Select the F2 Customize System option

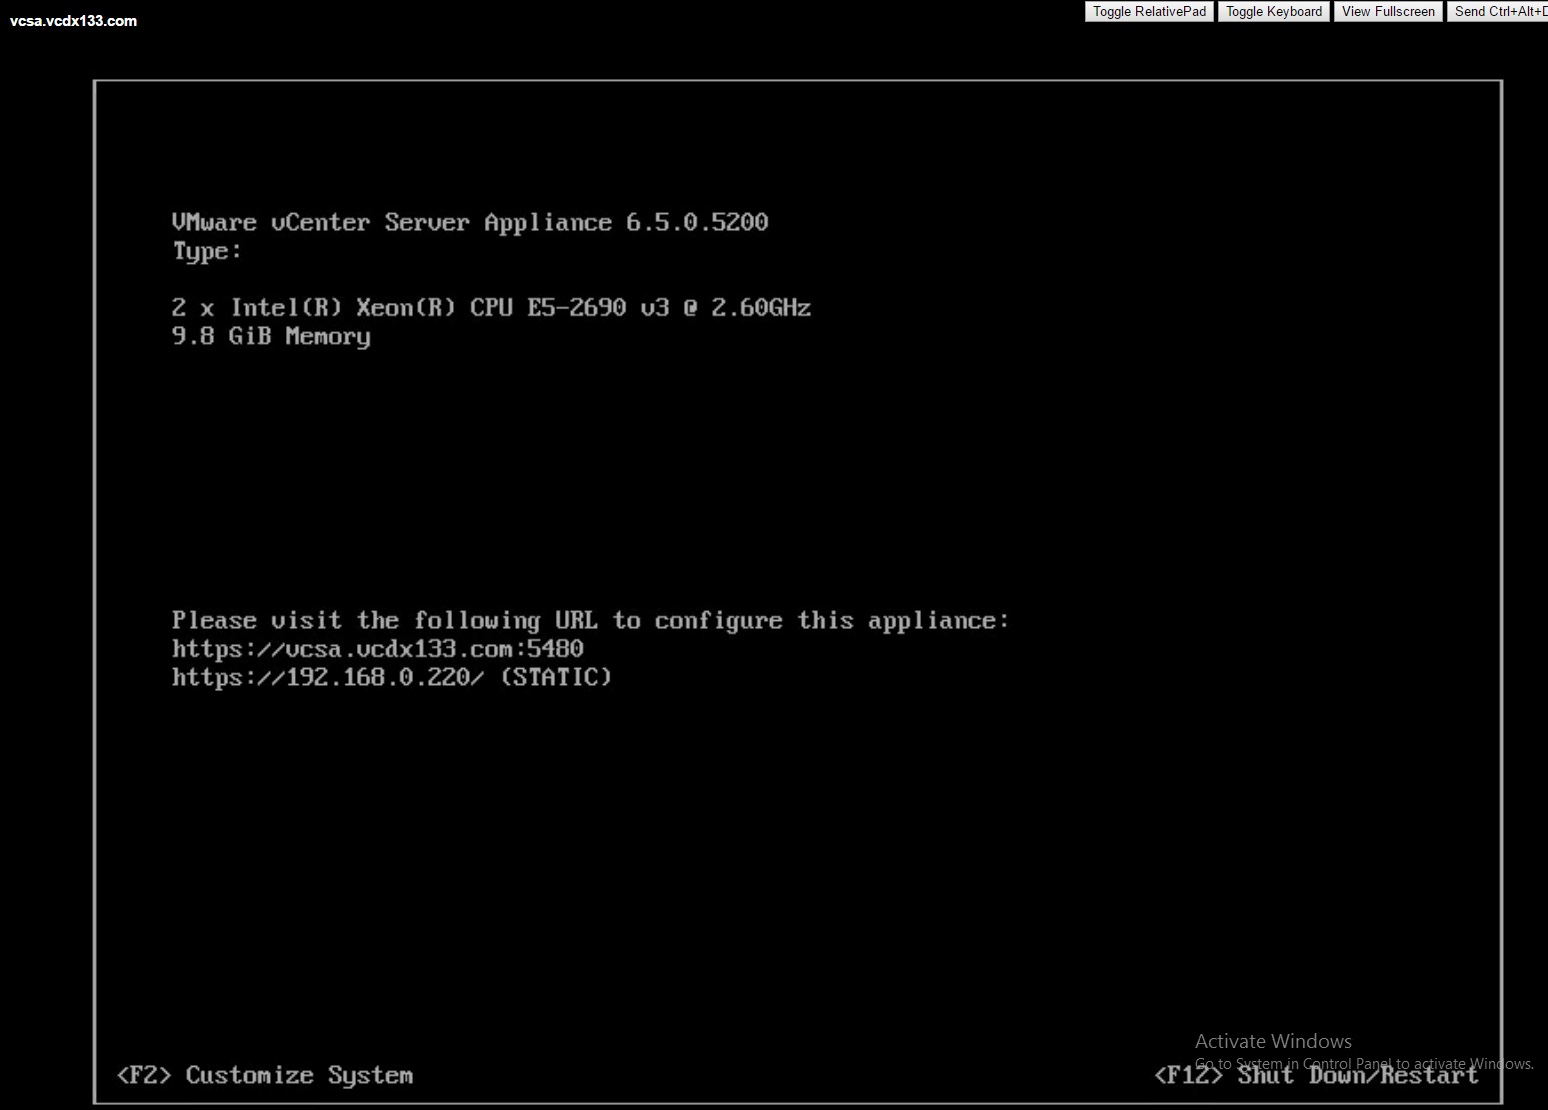point(265,1075)
